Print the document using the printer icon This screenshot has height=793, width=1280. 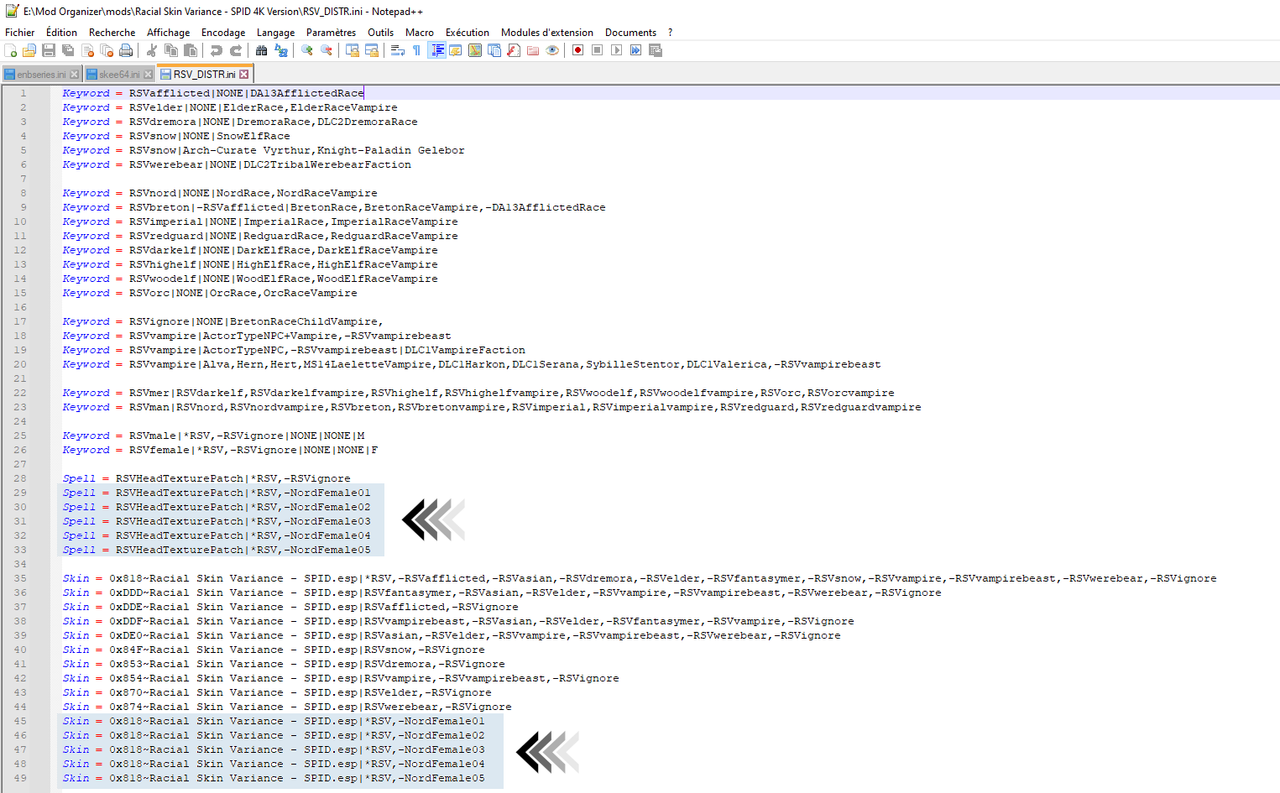(125, 50)
